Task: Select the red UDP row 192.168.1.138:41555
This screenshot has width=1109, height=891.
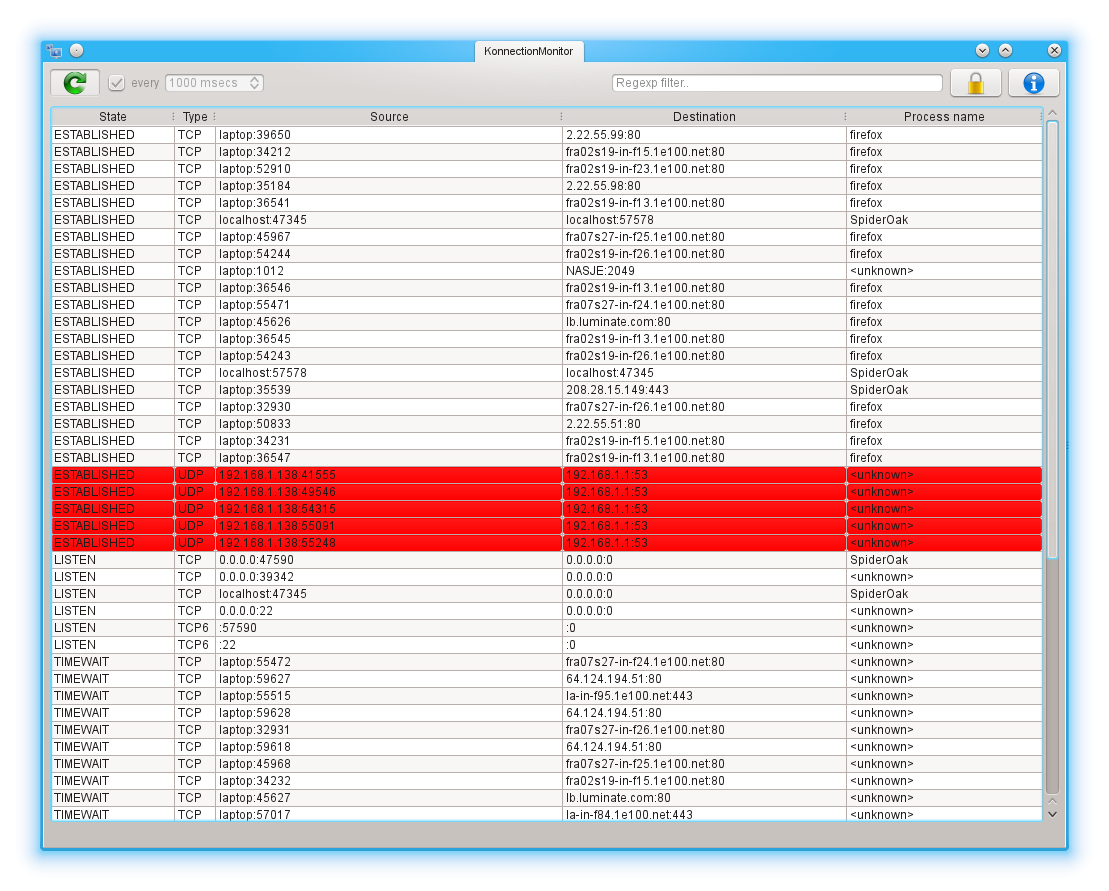Action: click(x=547, y=474)
